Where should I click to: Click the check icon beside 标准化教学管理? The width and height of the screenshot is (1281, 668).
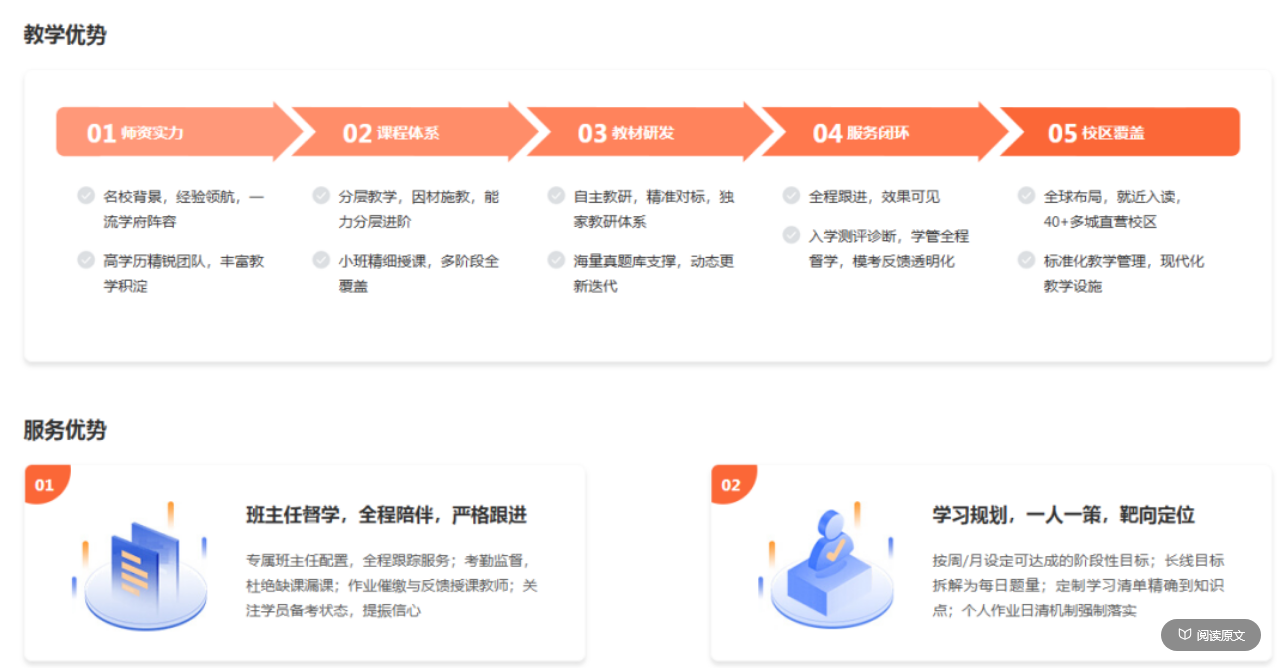1026,260
